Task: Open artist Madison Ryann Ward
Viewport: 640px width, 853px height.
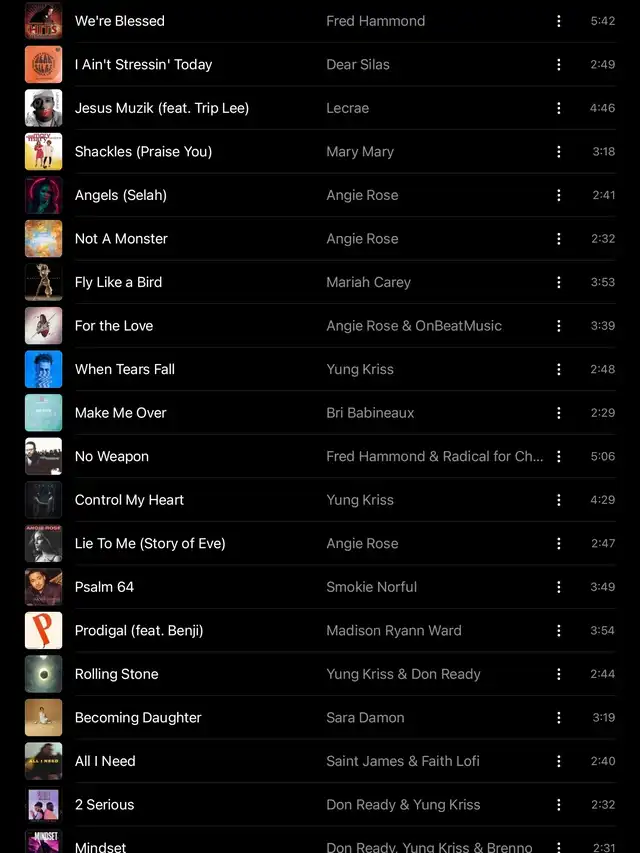Action: point(394,631)
